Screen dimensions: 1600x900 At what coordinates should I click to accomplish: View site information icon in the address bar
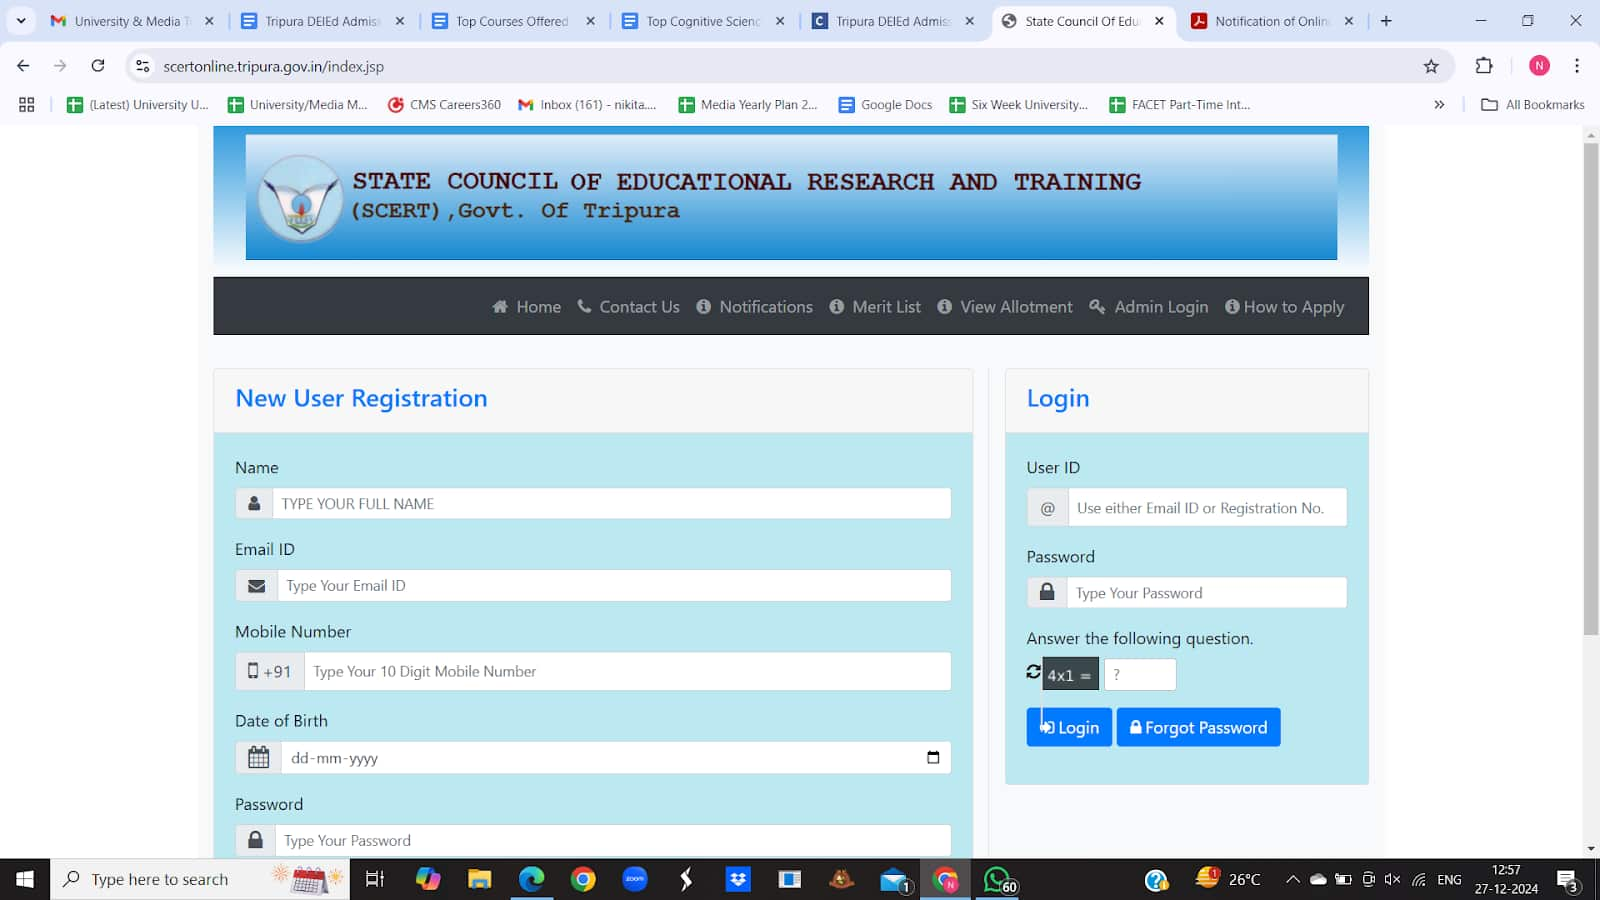click(x=143, y=66)
